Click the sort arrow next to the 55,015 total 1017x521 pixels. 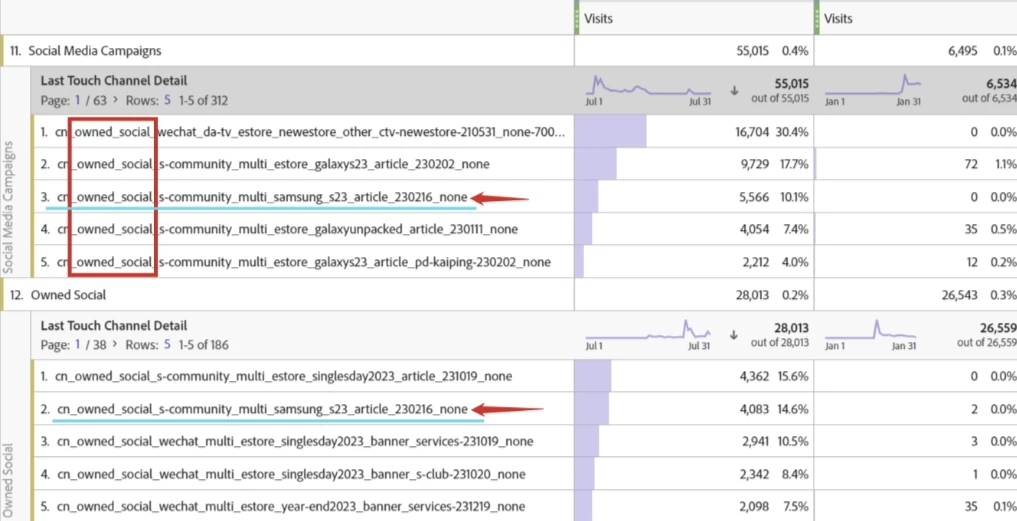tap(734, 91)
